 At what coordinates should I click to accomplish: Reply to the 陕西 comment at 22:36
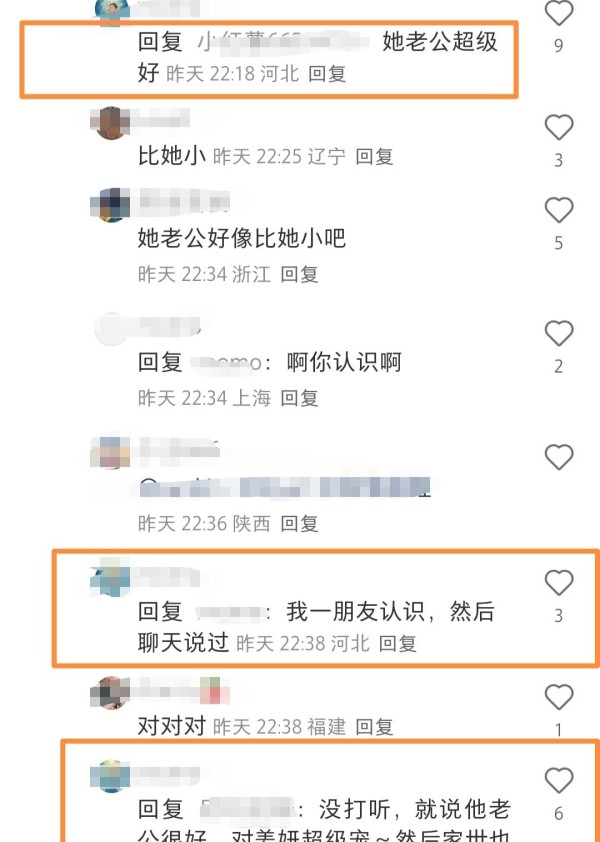coord(299,523)
